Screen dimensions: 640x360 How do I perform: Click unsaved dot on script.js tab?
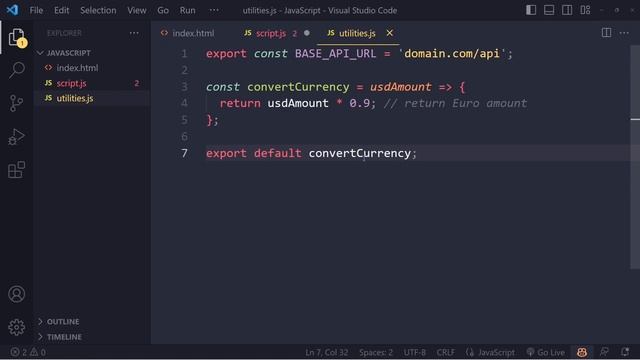pos(307,33)
